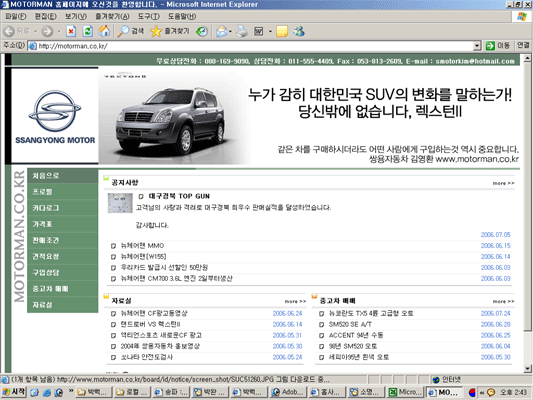Viewport: 533px width, 400px height.
Task: Click the Edit document icon
Action: coord(258,31)
